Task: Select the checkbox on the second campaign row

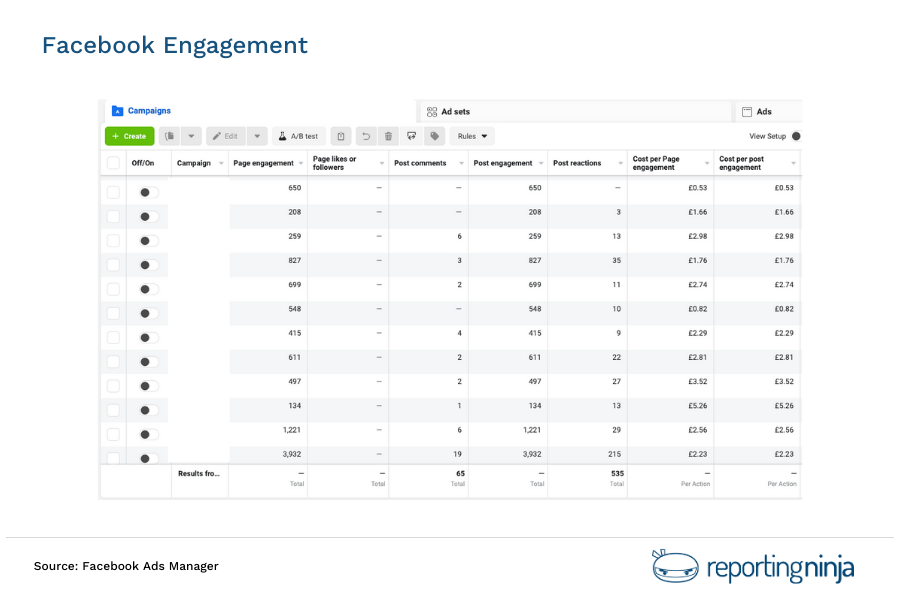Action: (x=113, y=215)
